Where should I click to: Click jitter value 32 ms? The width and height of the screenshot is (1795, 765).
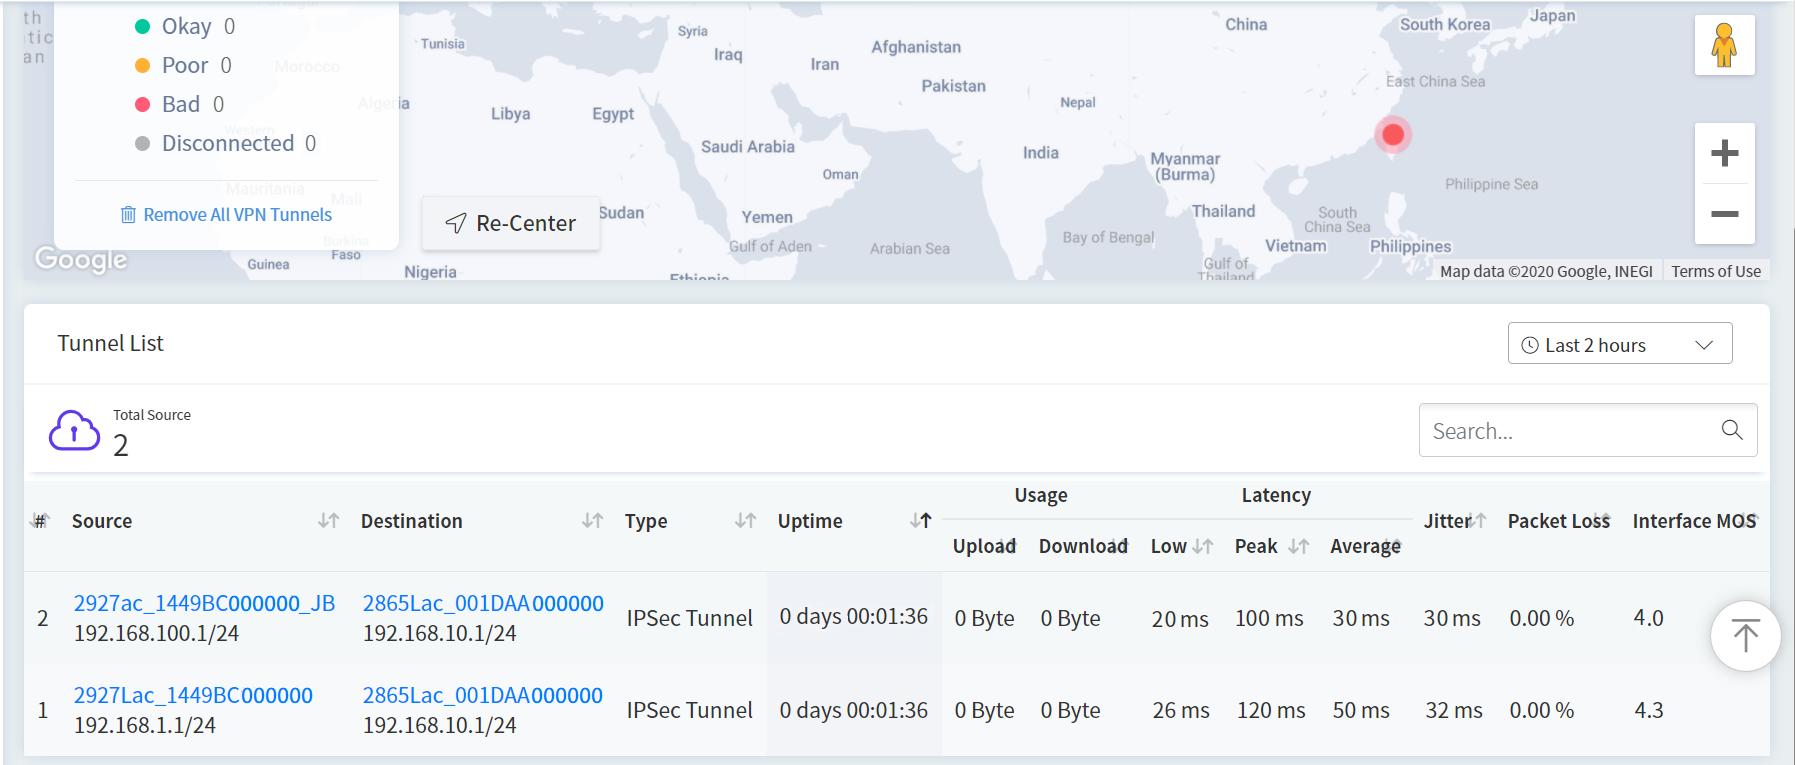point(1454,710)
